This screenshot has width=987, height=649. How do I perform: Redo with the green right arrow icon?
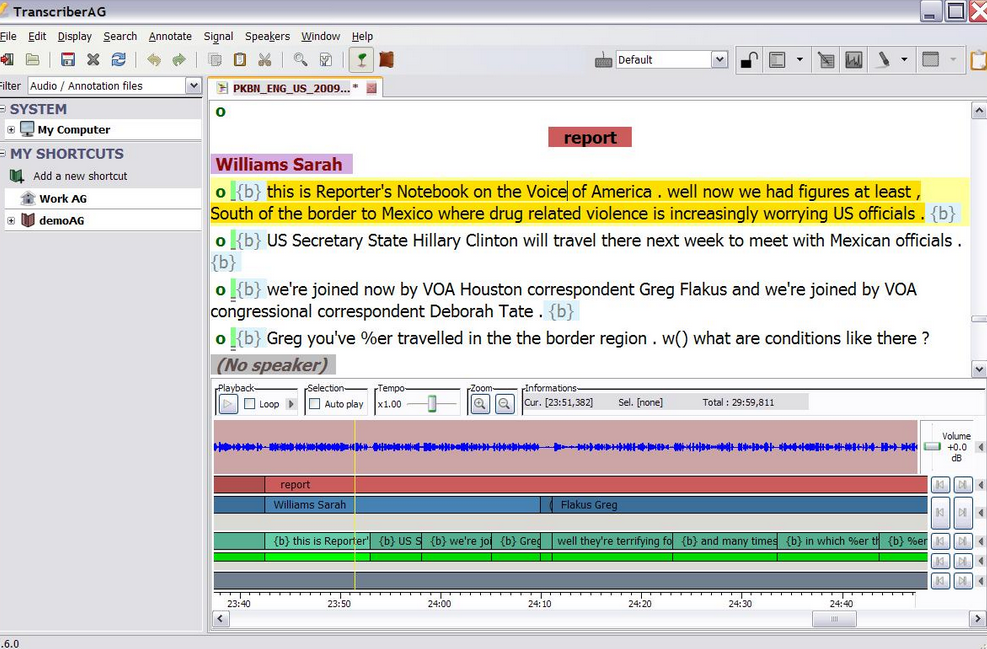[x=179, y=60]
